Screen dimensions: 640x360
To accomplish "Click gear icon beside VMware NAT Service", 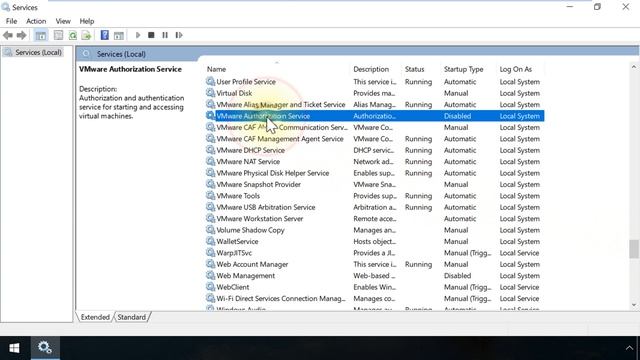I will point(210,162).
